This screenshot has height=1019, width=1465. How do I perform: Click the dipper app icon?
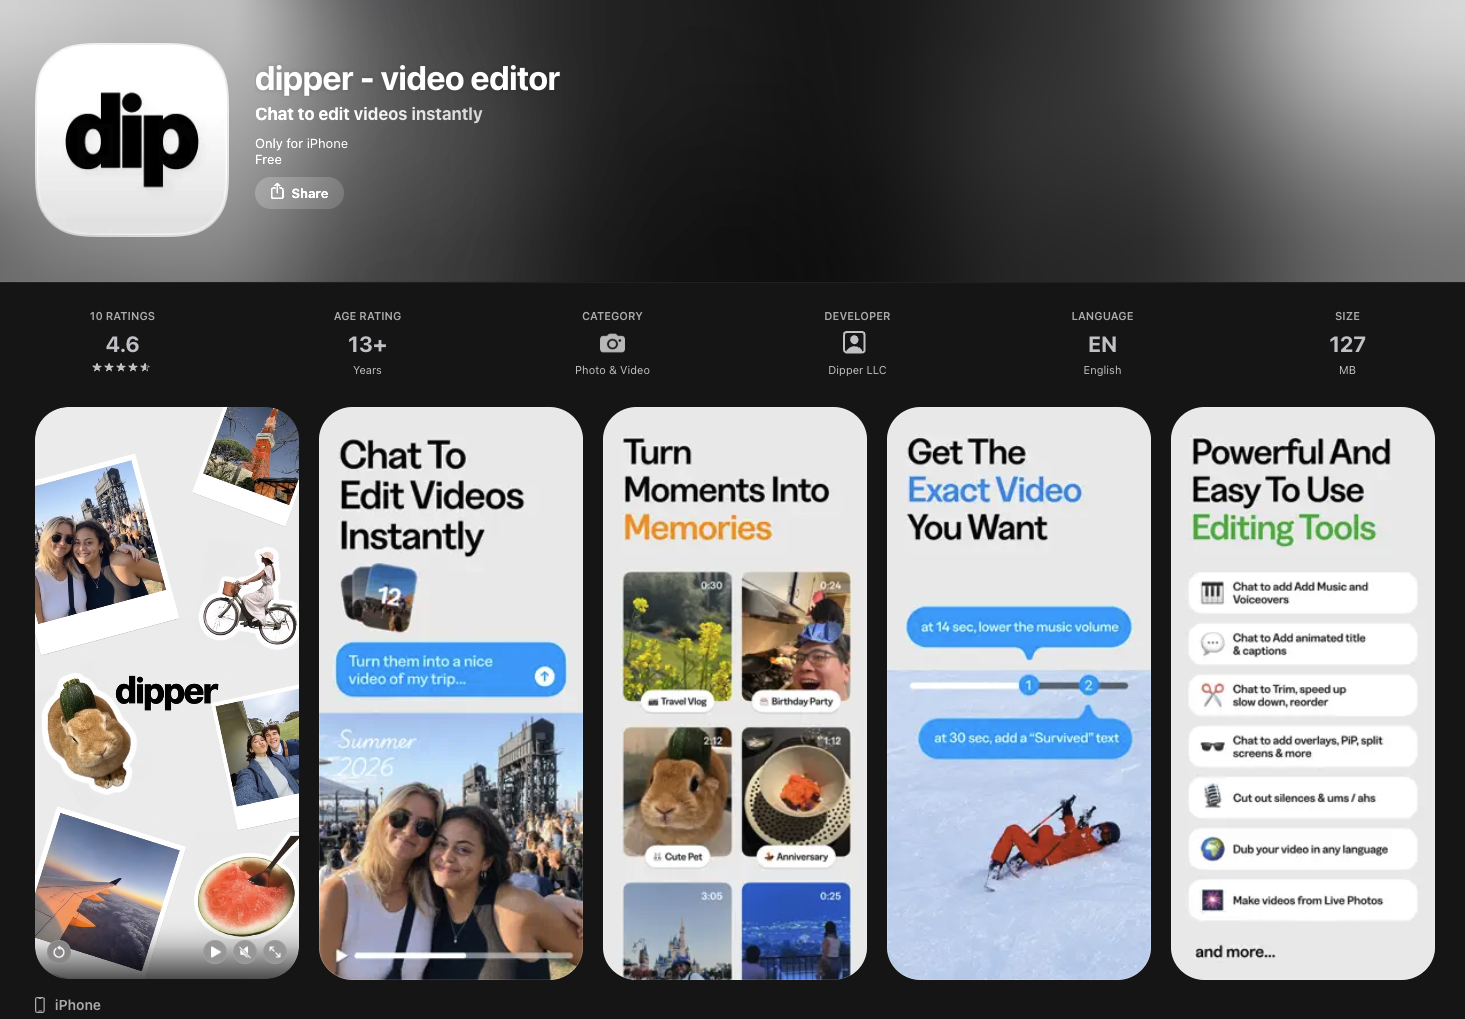click(x=132, y=140)
